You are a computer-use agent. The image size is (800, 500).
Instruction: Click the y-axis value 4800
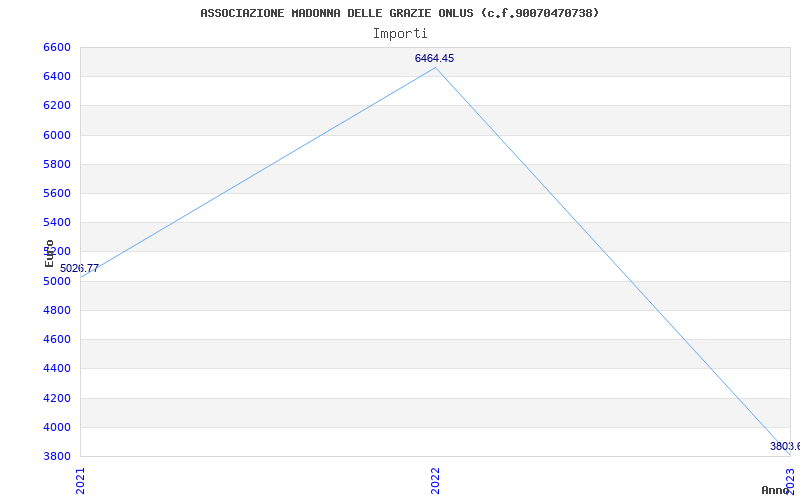click(x=57, y=310)
